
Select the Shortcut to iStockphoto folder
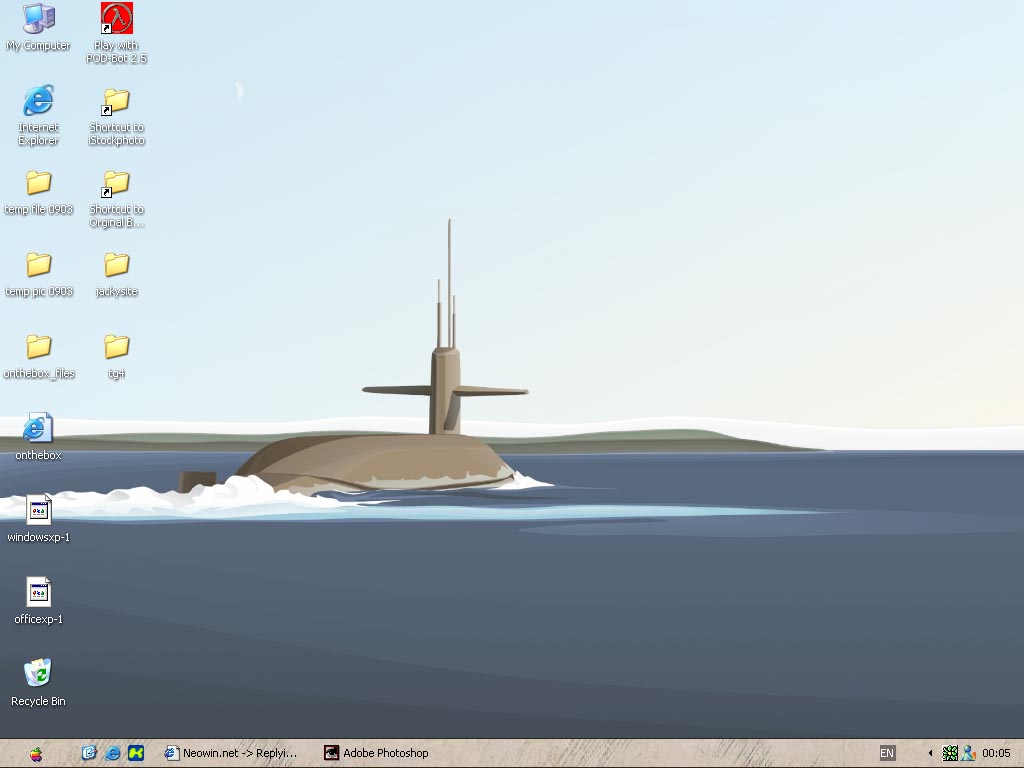coord(117,101)
